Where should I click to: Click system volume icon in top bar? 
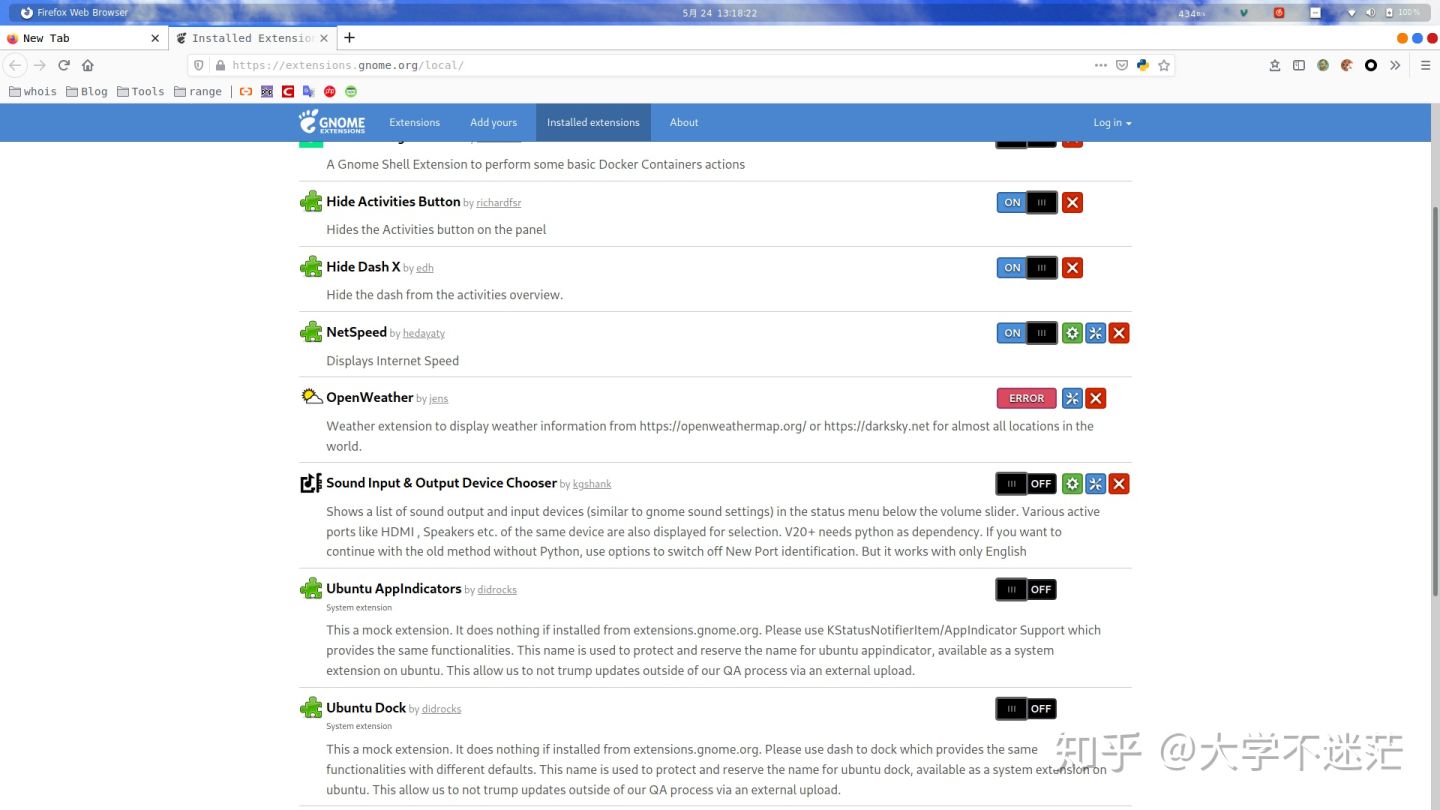pyautogui.click(x=1370, y=13)
